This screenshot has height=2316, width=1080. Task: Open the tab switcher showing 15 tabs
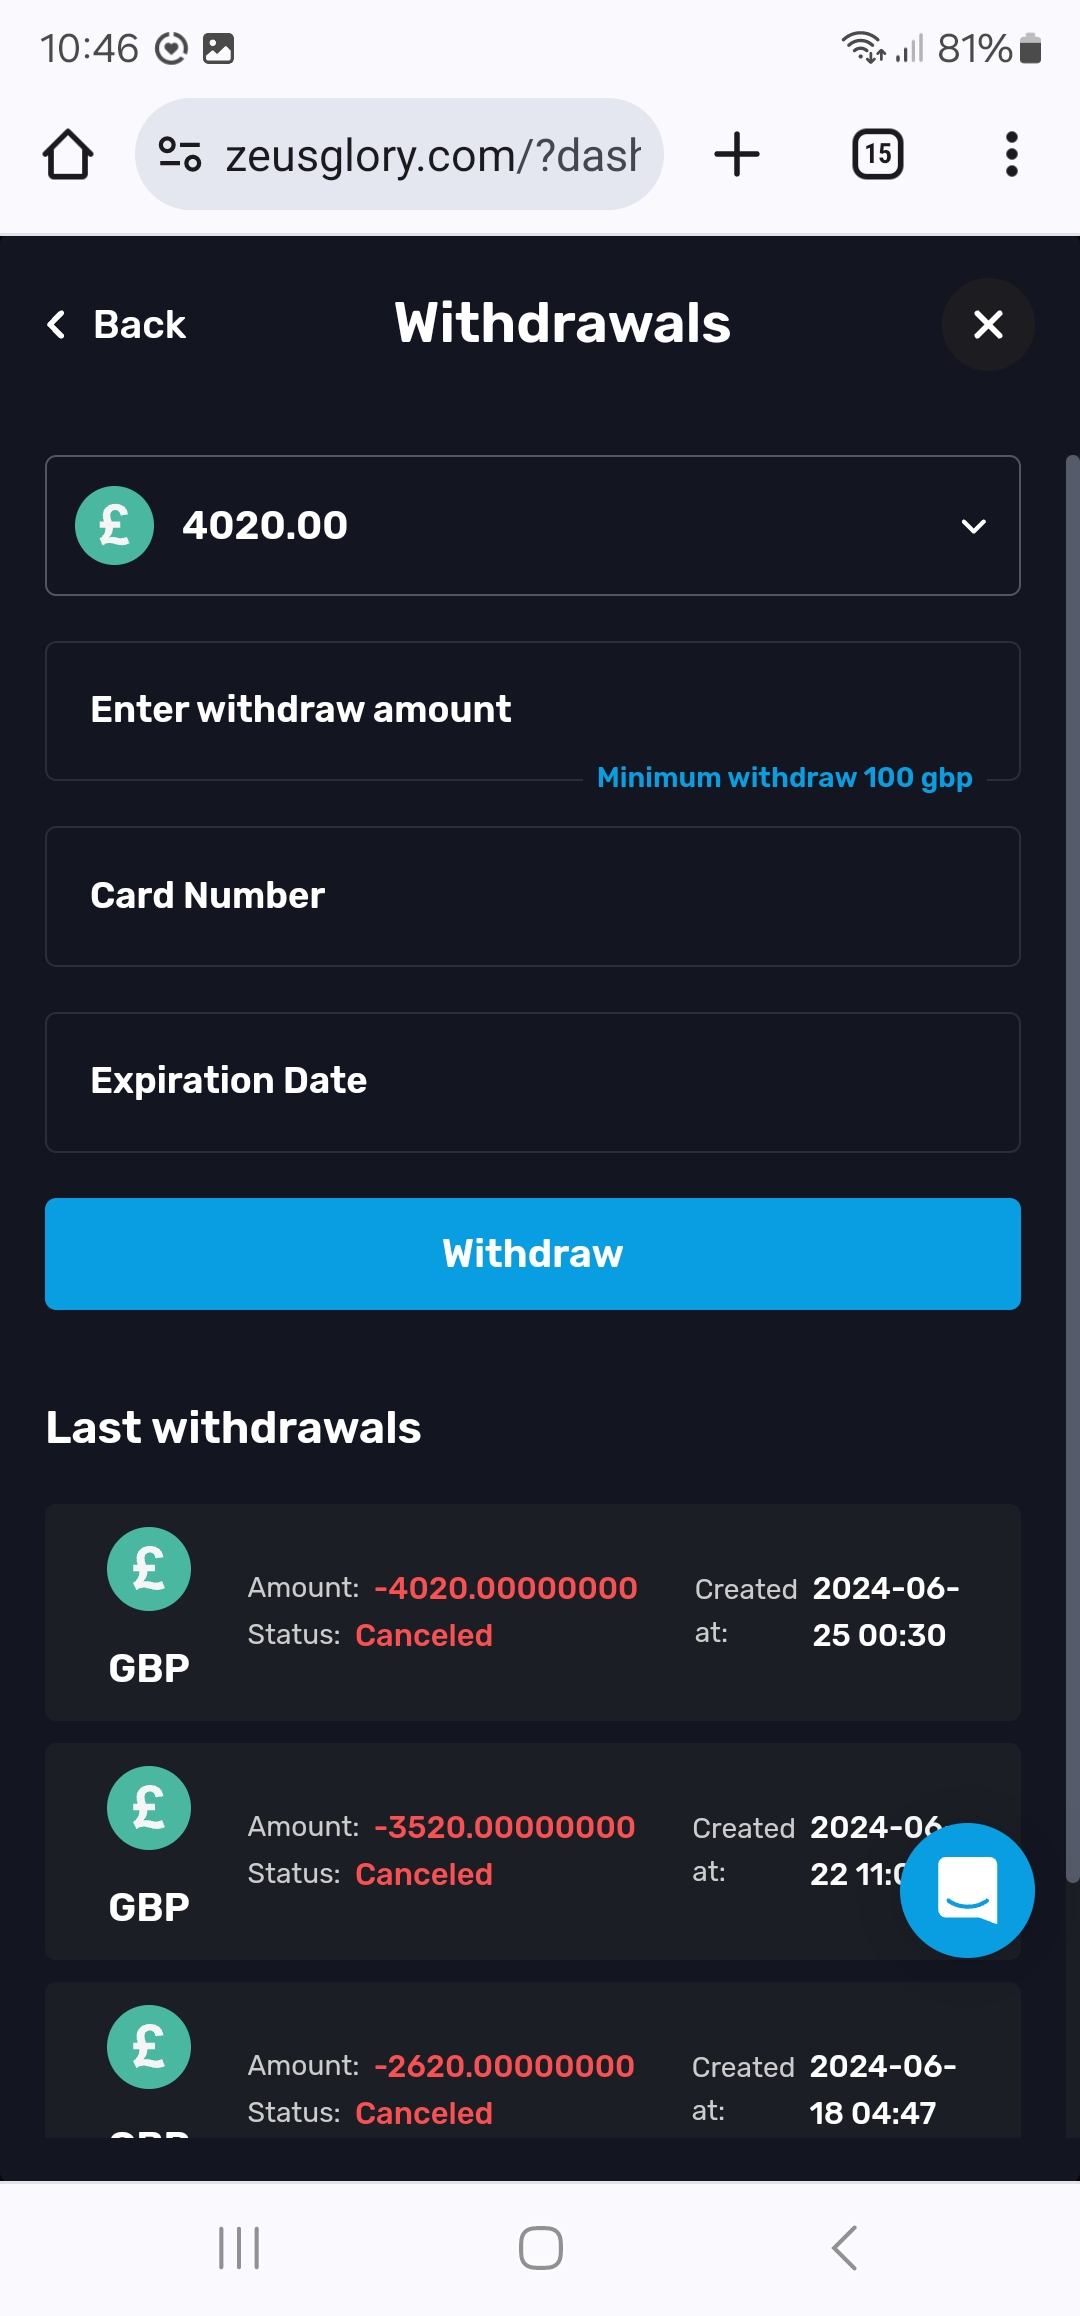[x=877, y=155]
